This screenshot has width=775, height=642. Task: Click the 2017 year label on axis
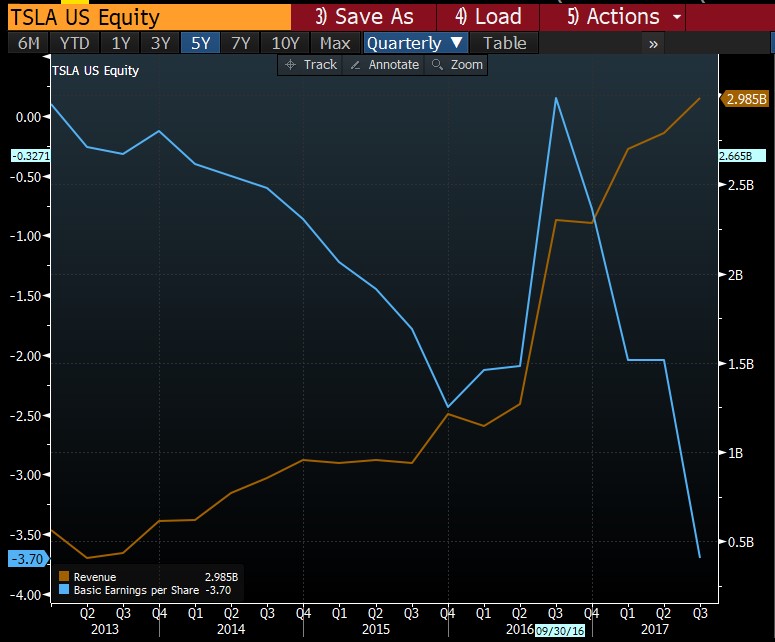tap(654, 629)
